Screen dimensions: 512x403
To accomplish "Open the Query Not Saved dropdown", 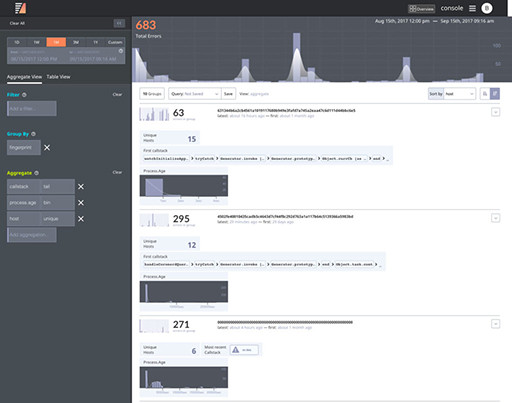I will 195,94.
